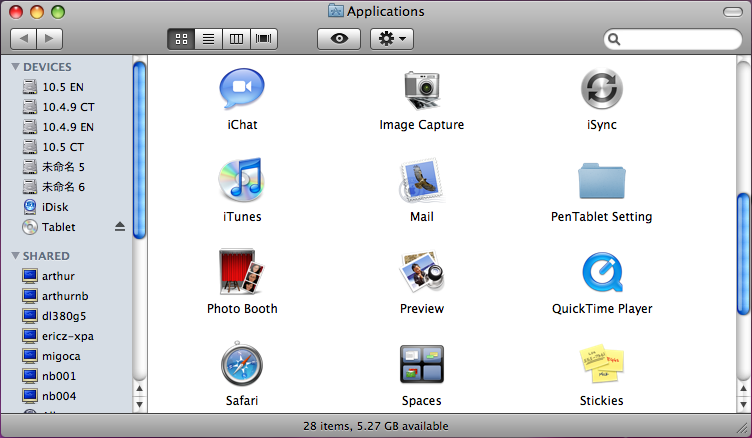Switch to icon view mode

click(181, 39)
